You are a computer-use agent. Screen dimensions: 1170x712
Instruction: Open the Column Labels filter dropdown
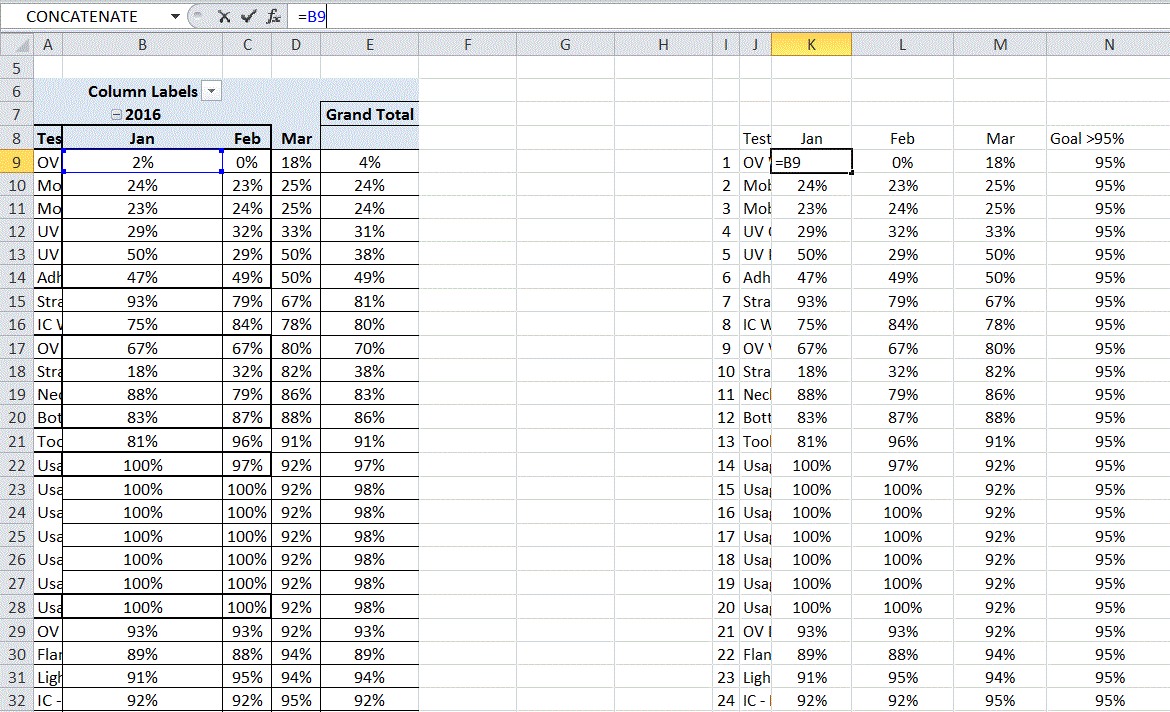coord(211,91)
